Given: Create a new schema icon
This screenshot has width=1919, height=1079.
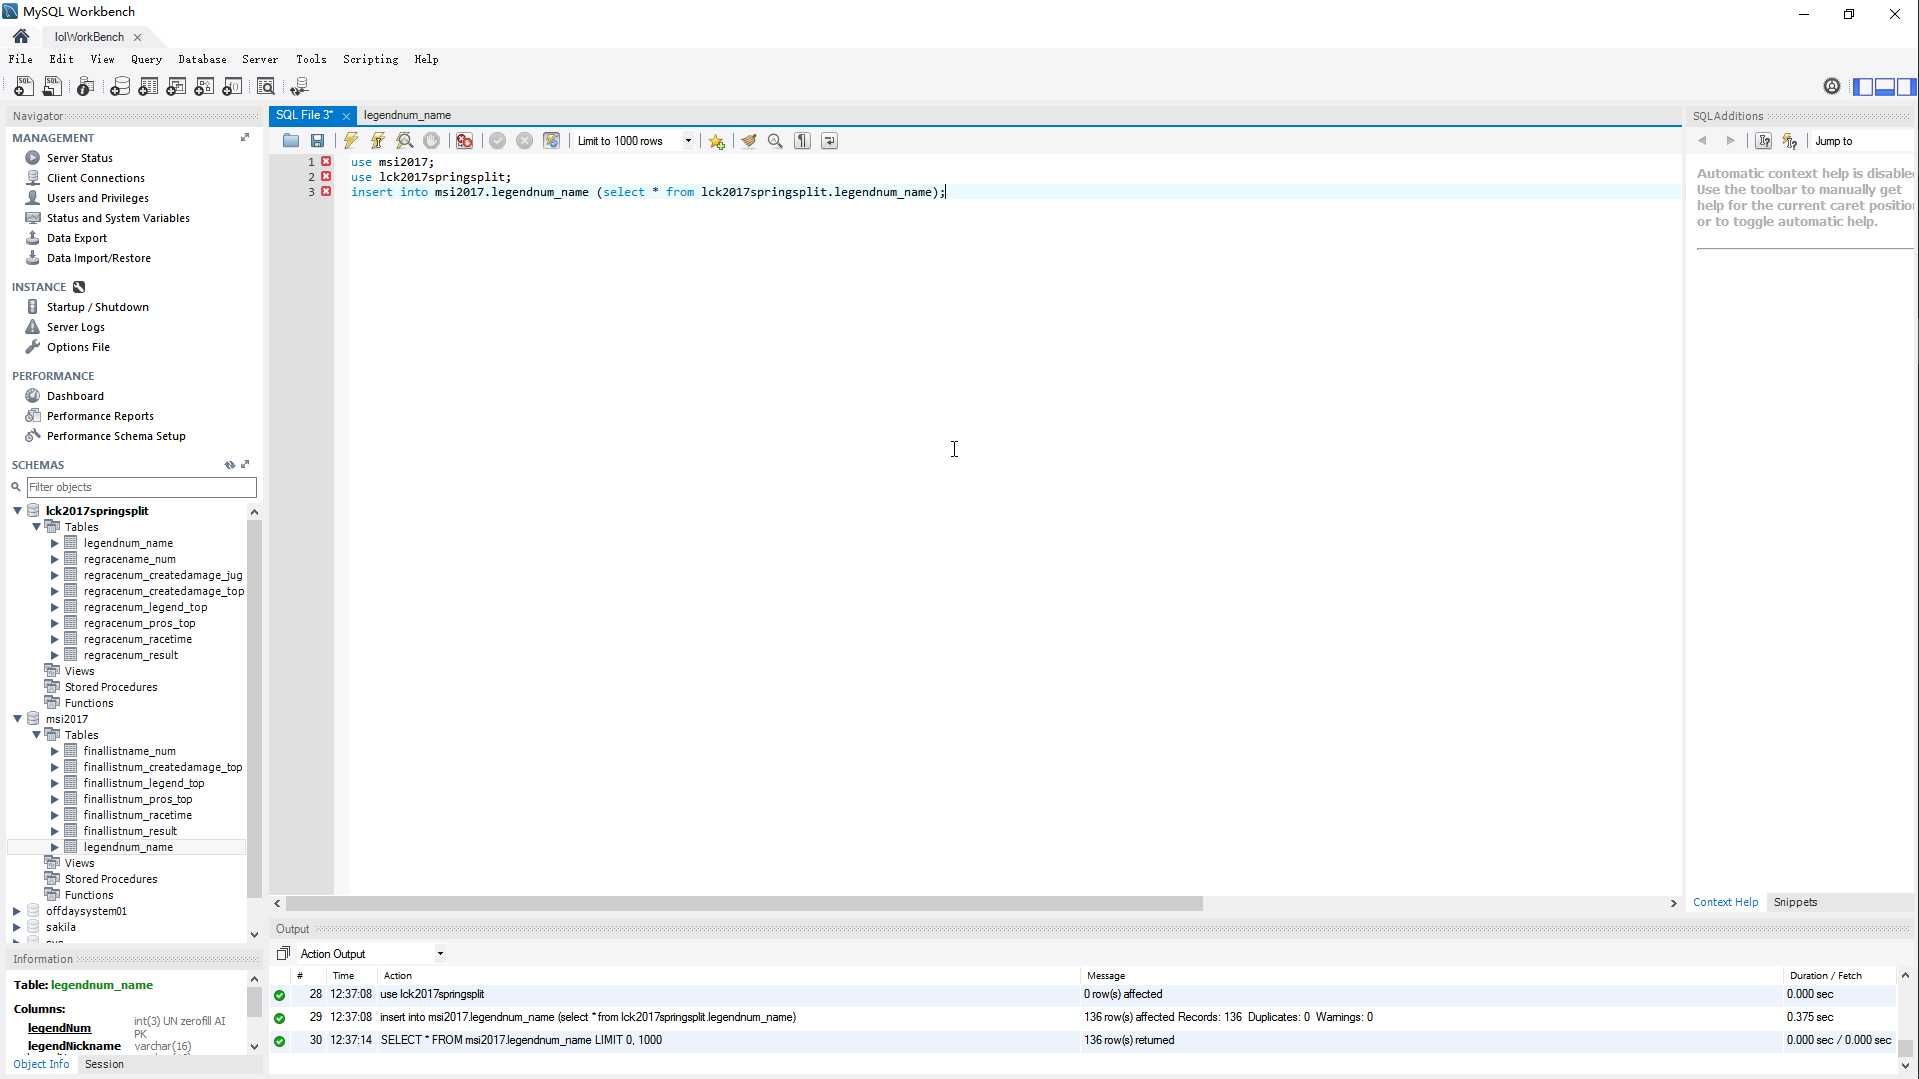Looking at the screenshot, I should click(120, 87).
